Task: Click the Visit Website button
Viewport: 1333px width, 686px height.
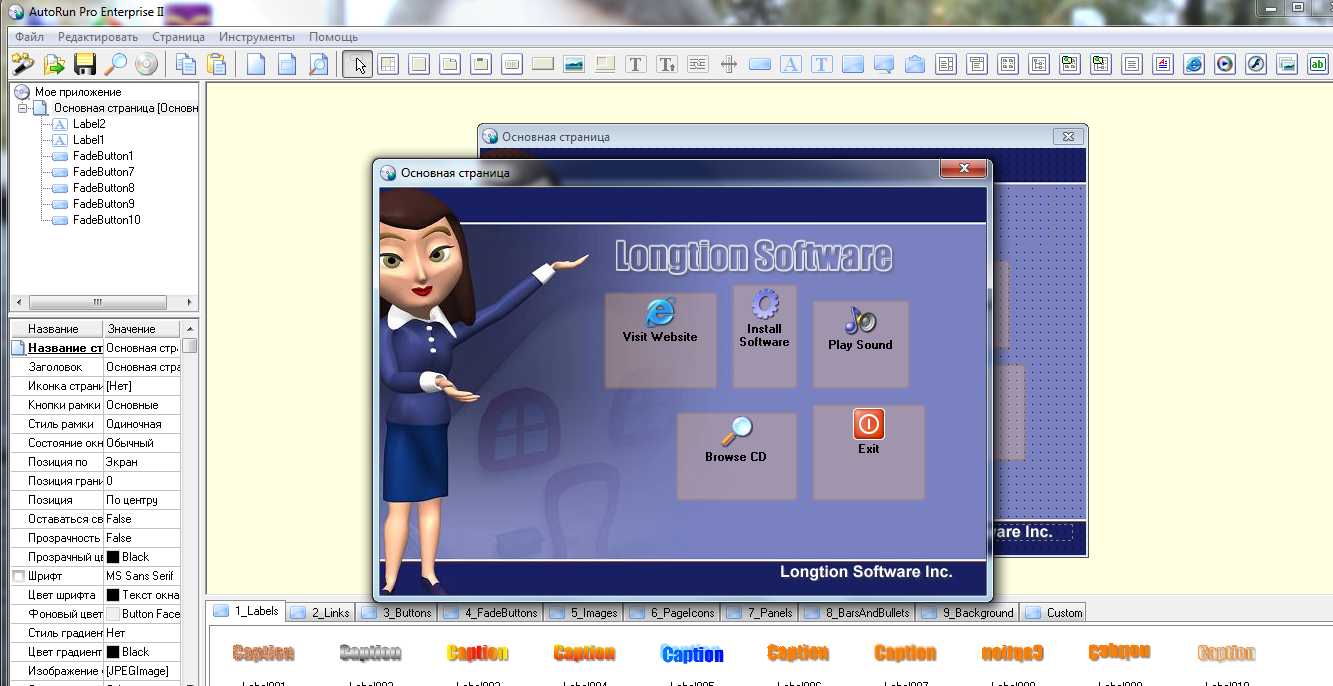Action: click(660, 338)
